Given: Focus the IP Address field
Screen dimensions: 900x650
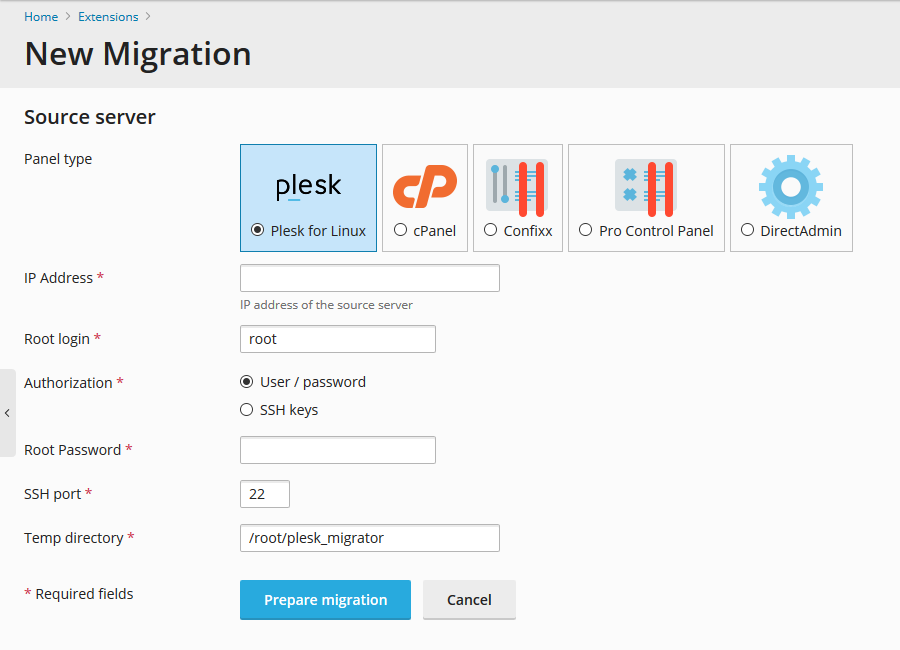Looking at the screenshot, I should (x=369, y=278).
